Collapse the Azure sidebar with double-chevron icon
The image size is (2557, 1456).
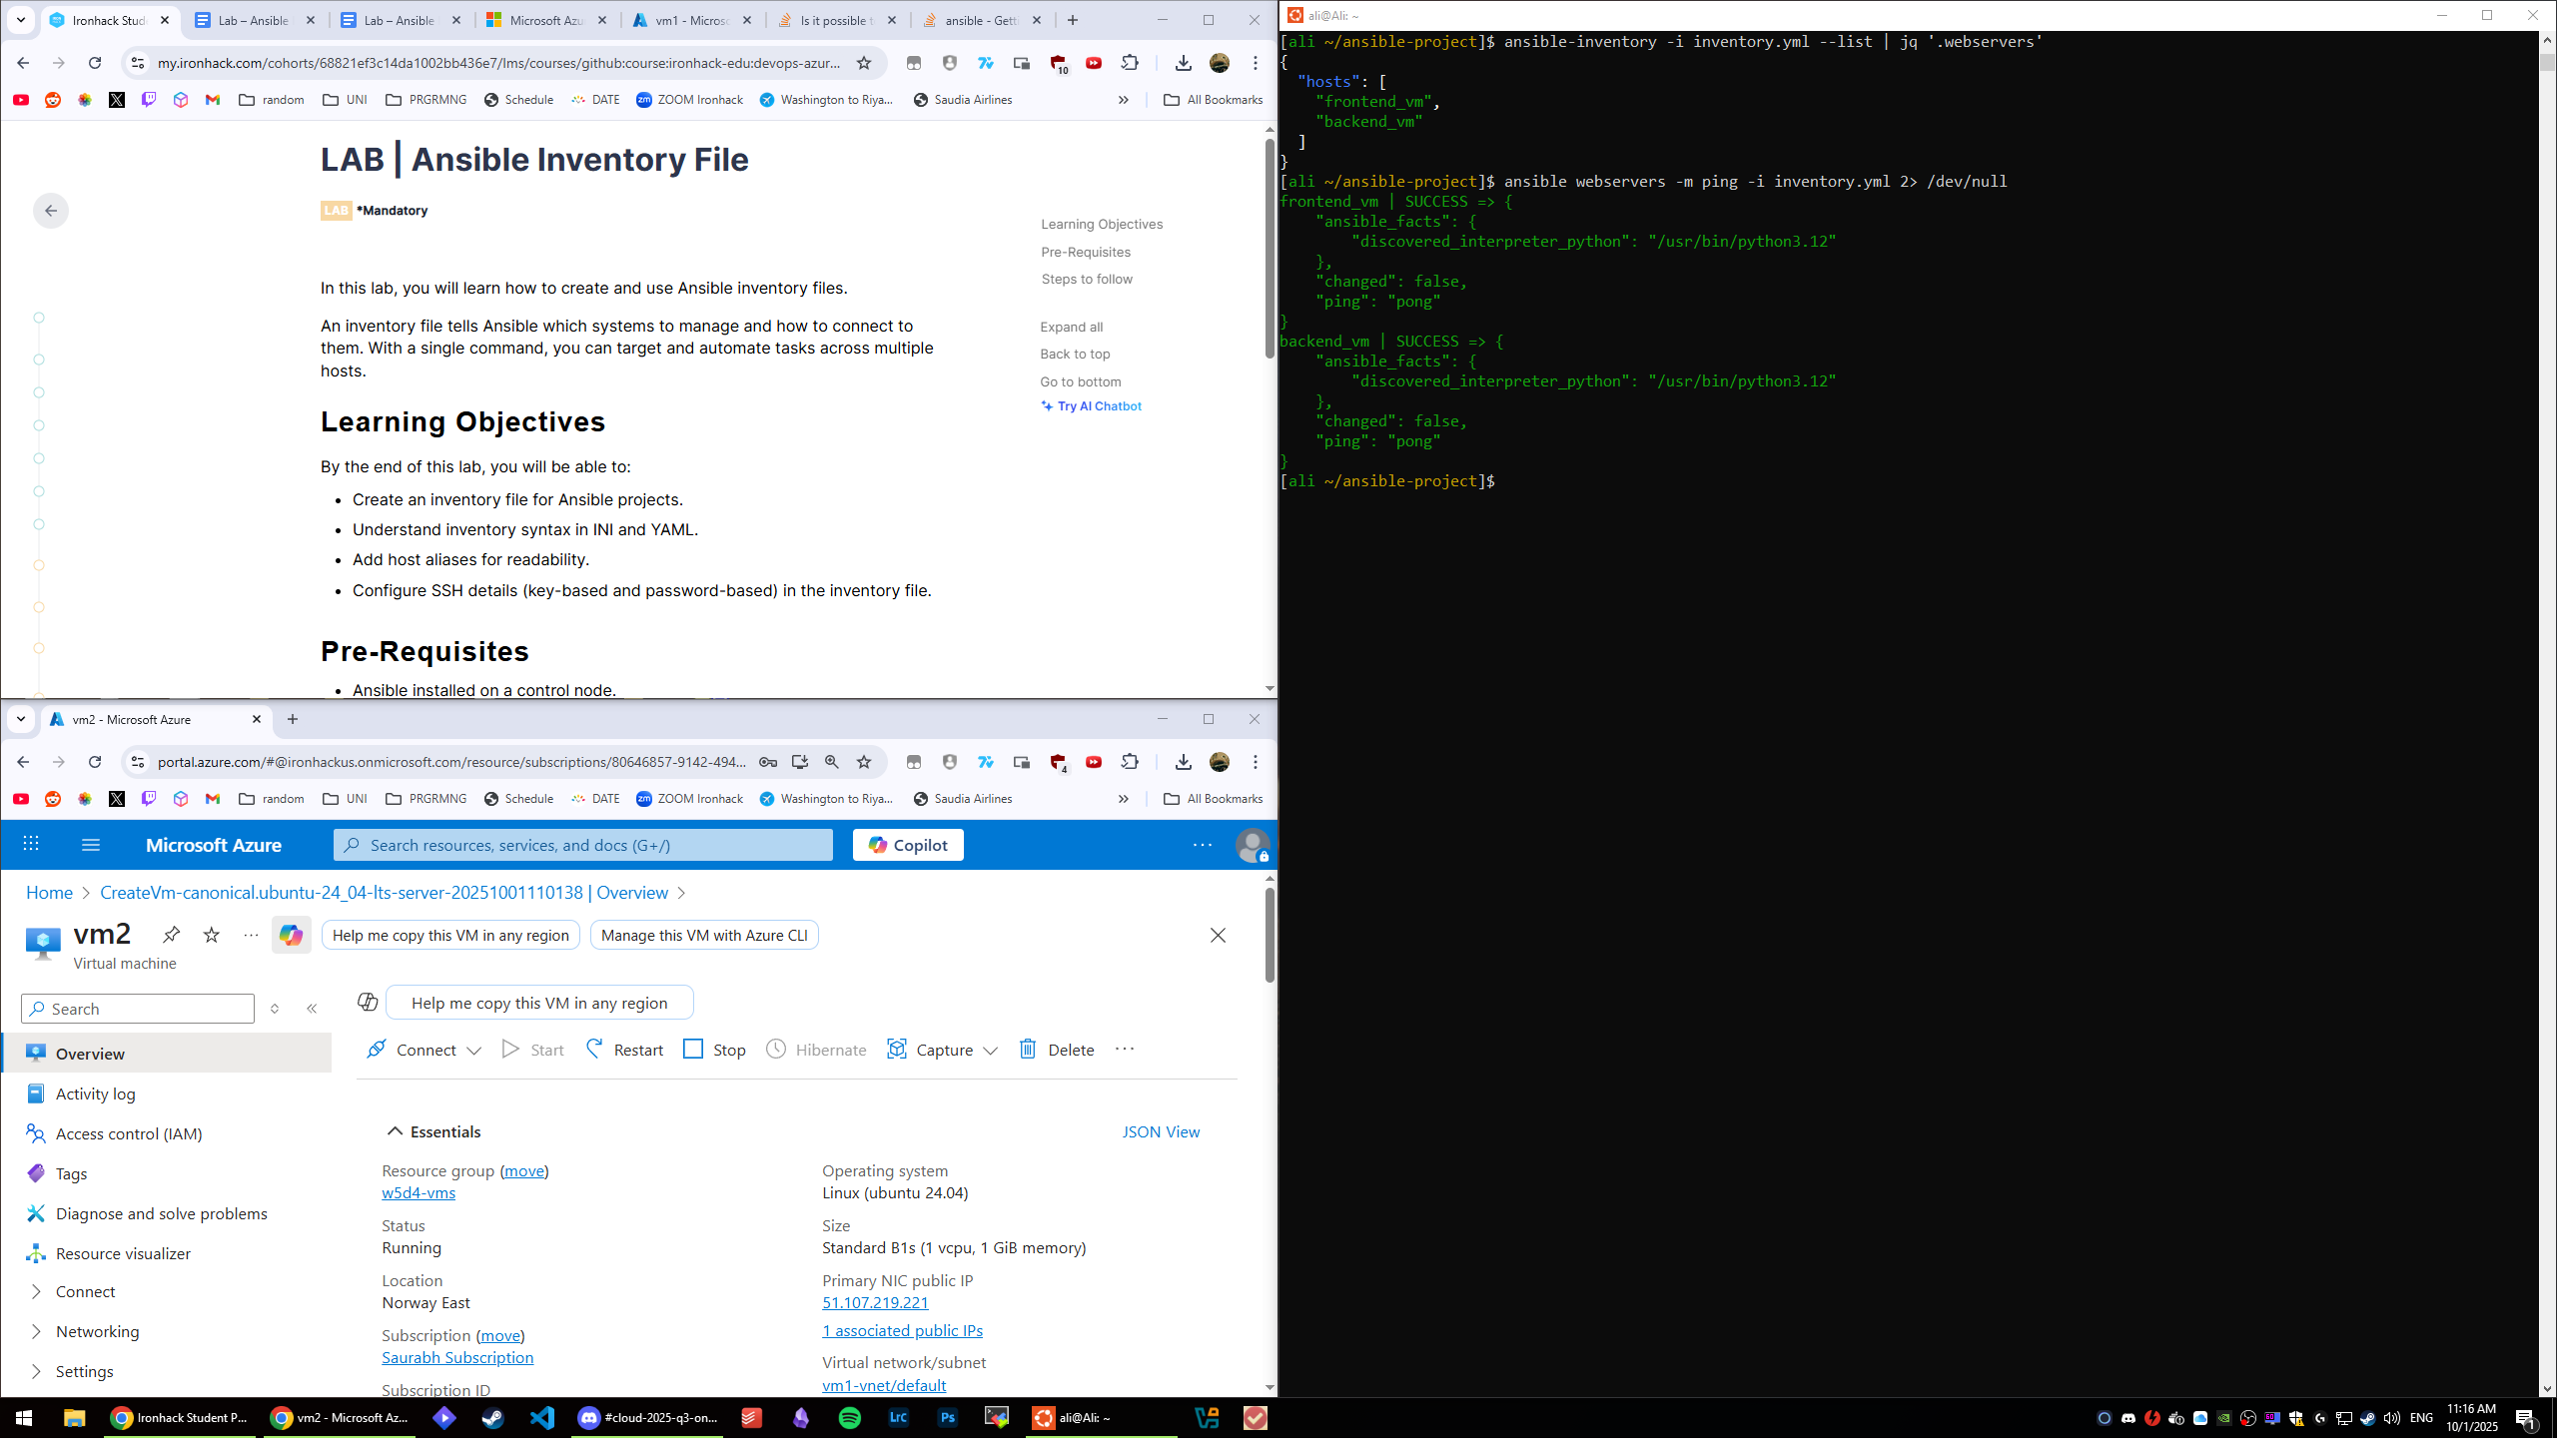(312, 1008)
